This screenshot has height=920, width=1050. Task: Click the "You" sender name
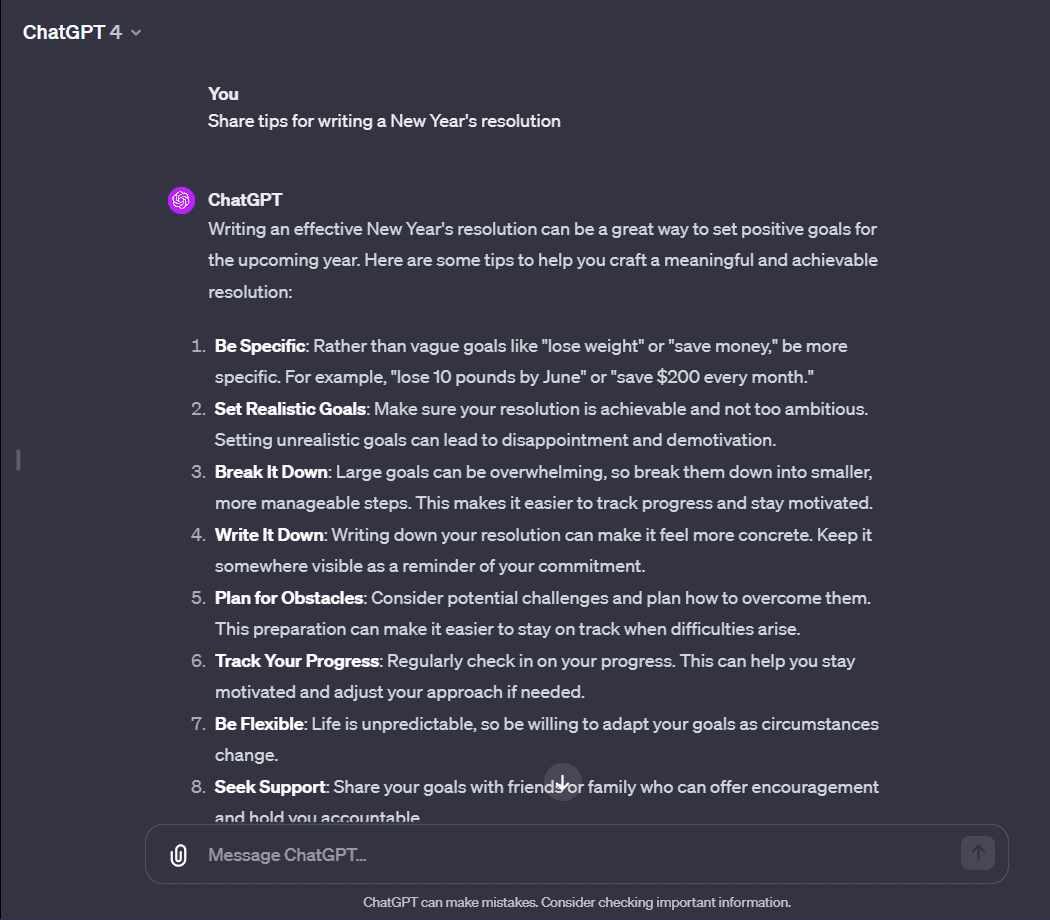(223, 94)
